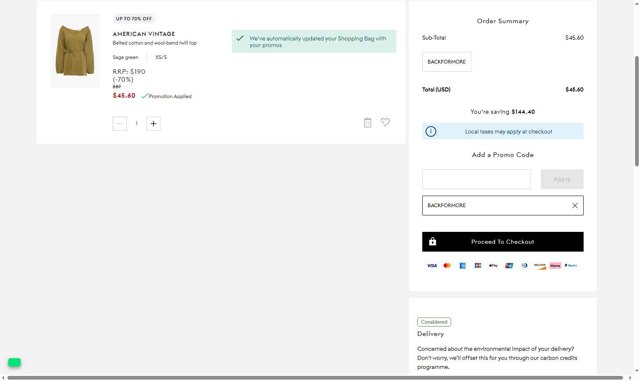Click the American Express payment icon
The height and width of the screenshot is (381, 640).
tap(462, 265)
